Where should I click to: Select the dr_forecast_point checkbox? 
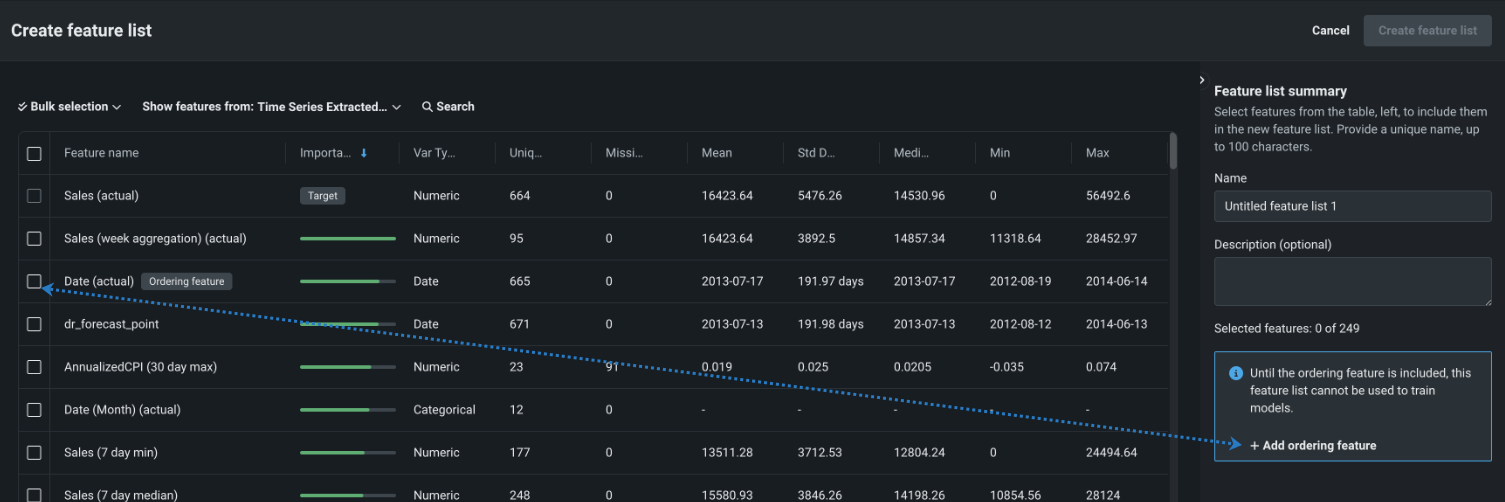click(x=34, y=324)
